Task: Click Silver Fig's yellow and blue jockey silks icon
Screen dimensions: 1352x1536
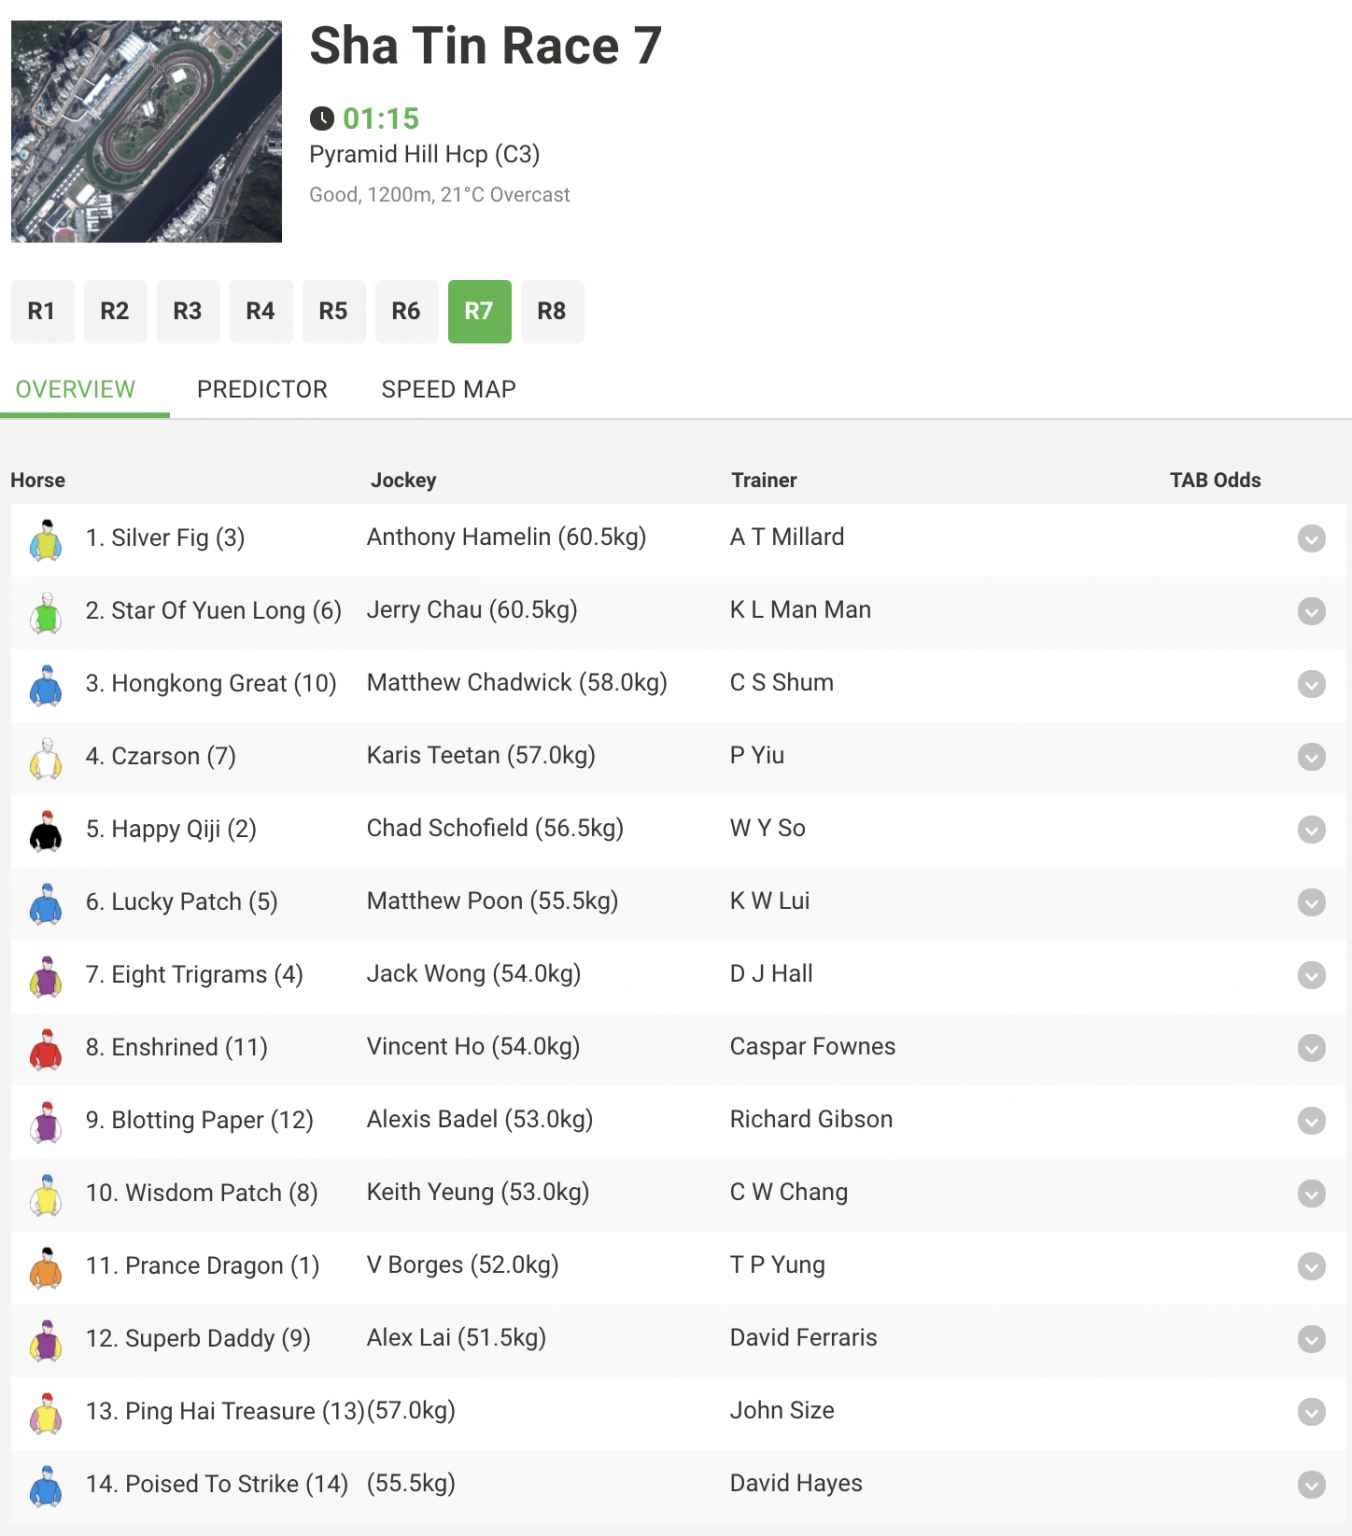Action: click(46, 539)
